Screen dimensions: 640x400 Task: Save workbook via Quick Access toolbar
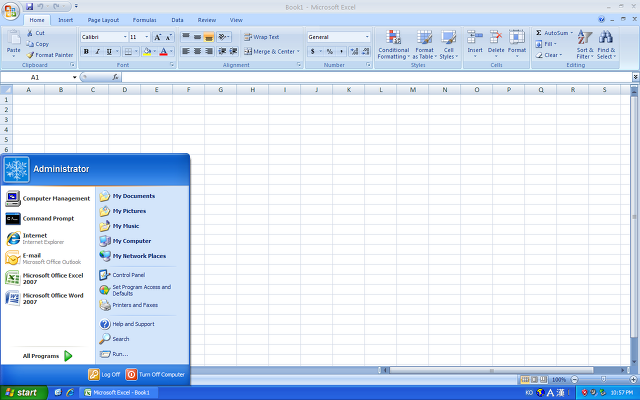[x=29, y=7]
